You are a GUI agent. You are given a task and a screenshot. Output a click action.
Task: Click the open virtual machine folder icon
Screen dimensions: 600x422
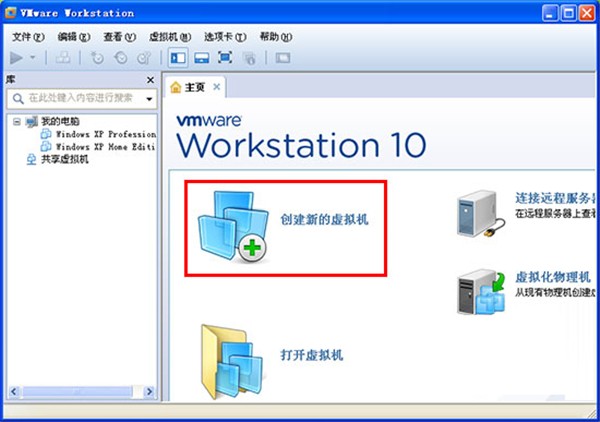coord(233,361)
